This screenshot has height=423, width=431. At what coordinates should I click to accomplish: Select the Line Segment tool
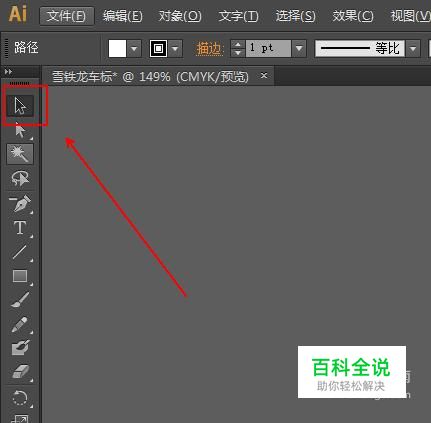point(20,252)
